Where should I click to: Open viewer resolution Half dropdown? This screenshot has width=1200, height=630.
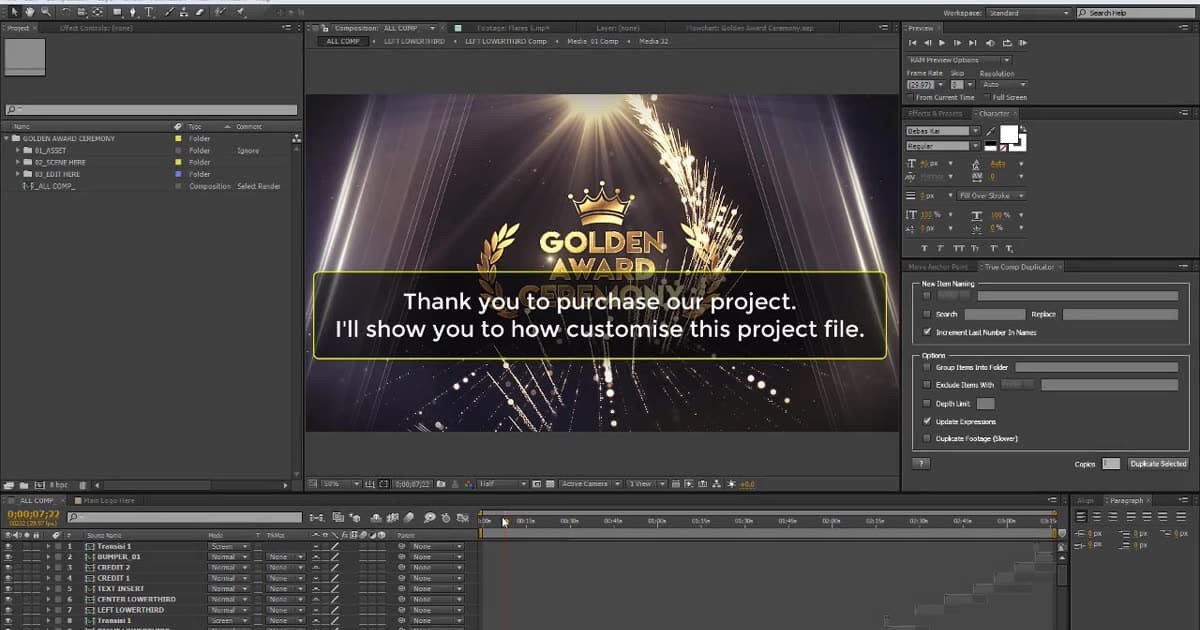[501, 484]
